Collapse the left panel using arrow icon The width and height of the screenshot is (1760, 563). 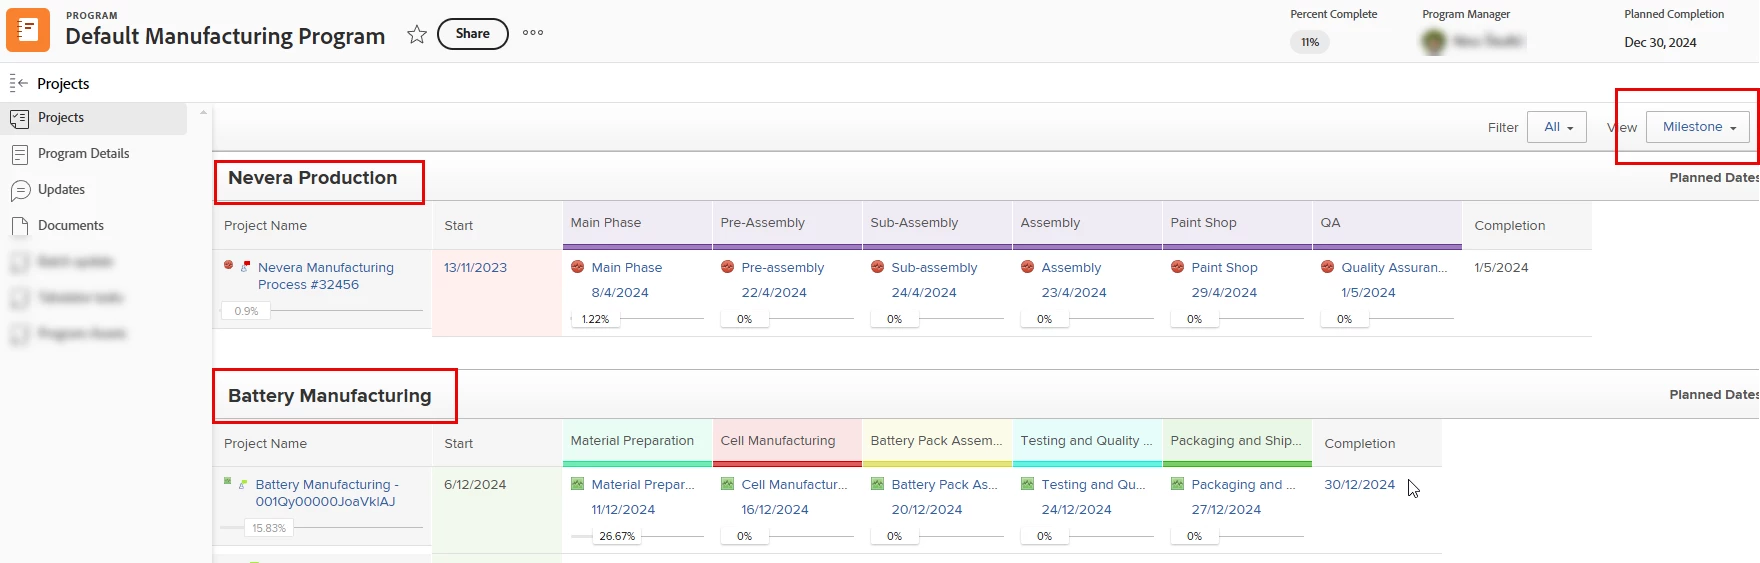(19, 83)
